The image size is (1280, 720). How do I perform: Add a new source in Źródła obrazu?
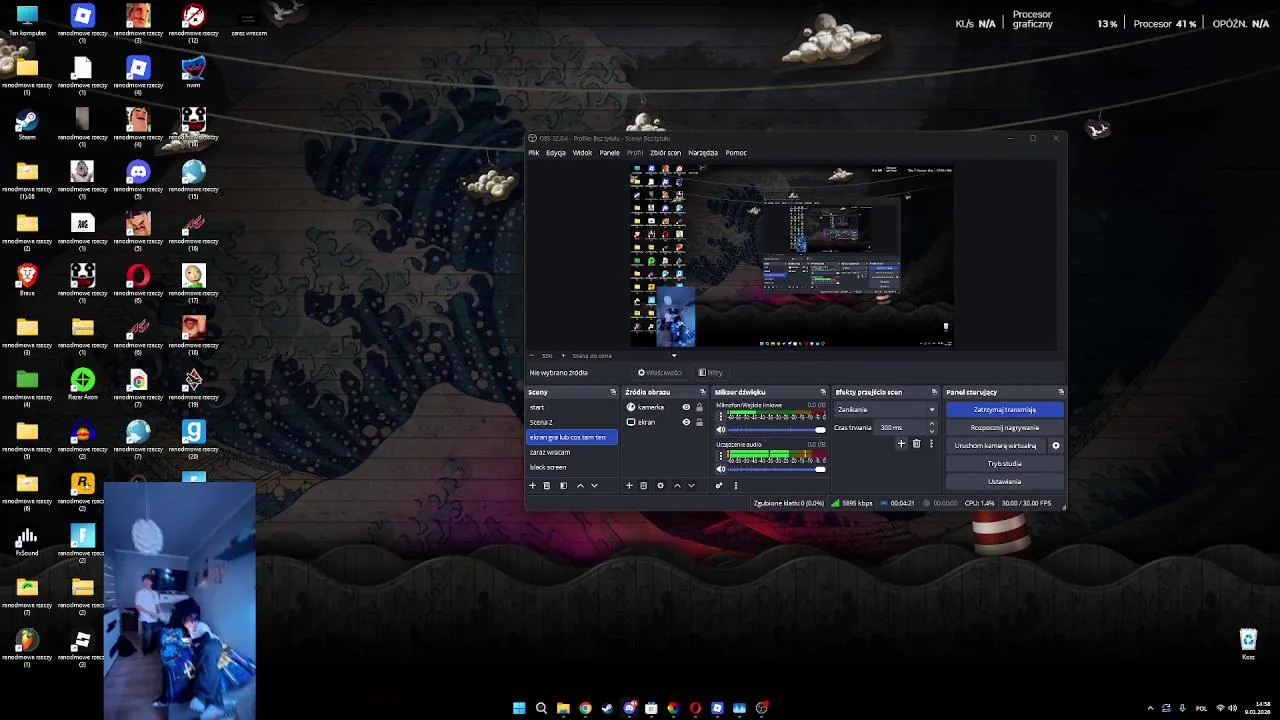coord(629,486)
